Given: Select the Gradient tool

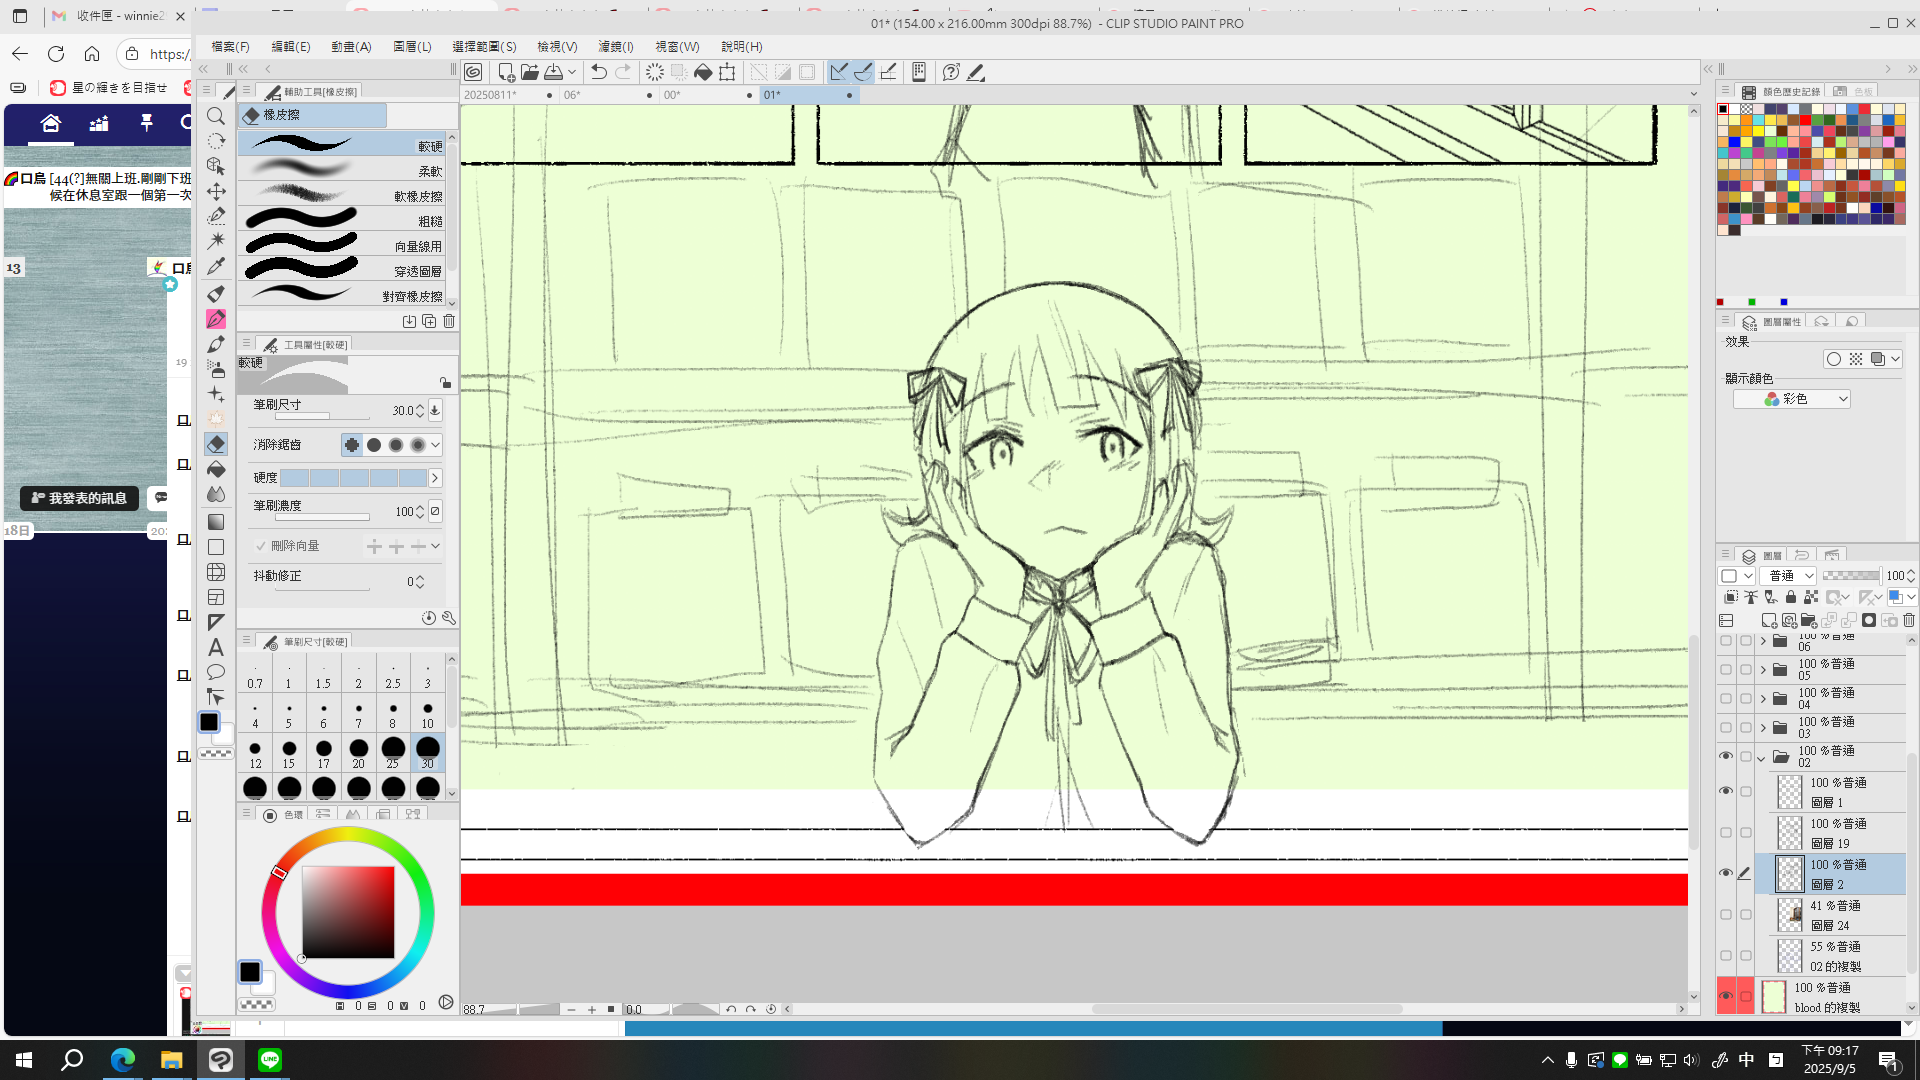Looking at the screenshot, I should (x=216, y=521).
